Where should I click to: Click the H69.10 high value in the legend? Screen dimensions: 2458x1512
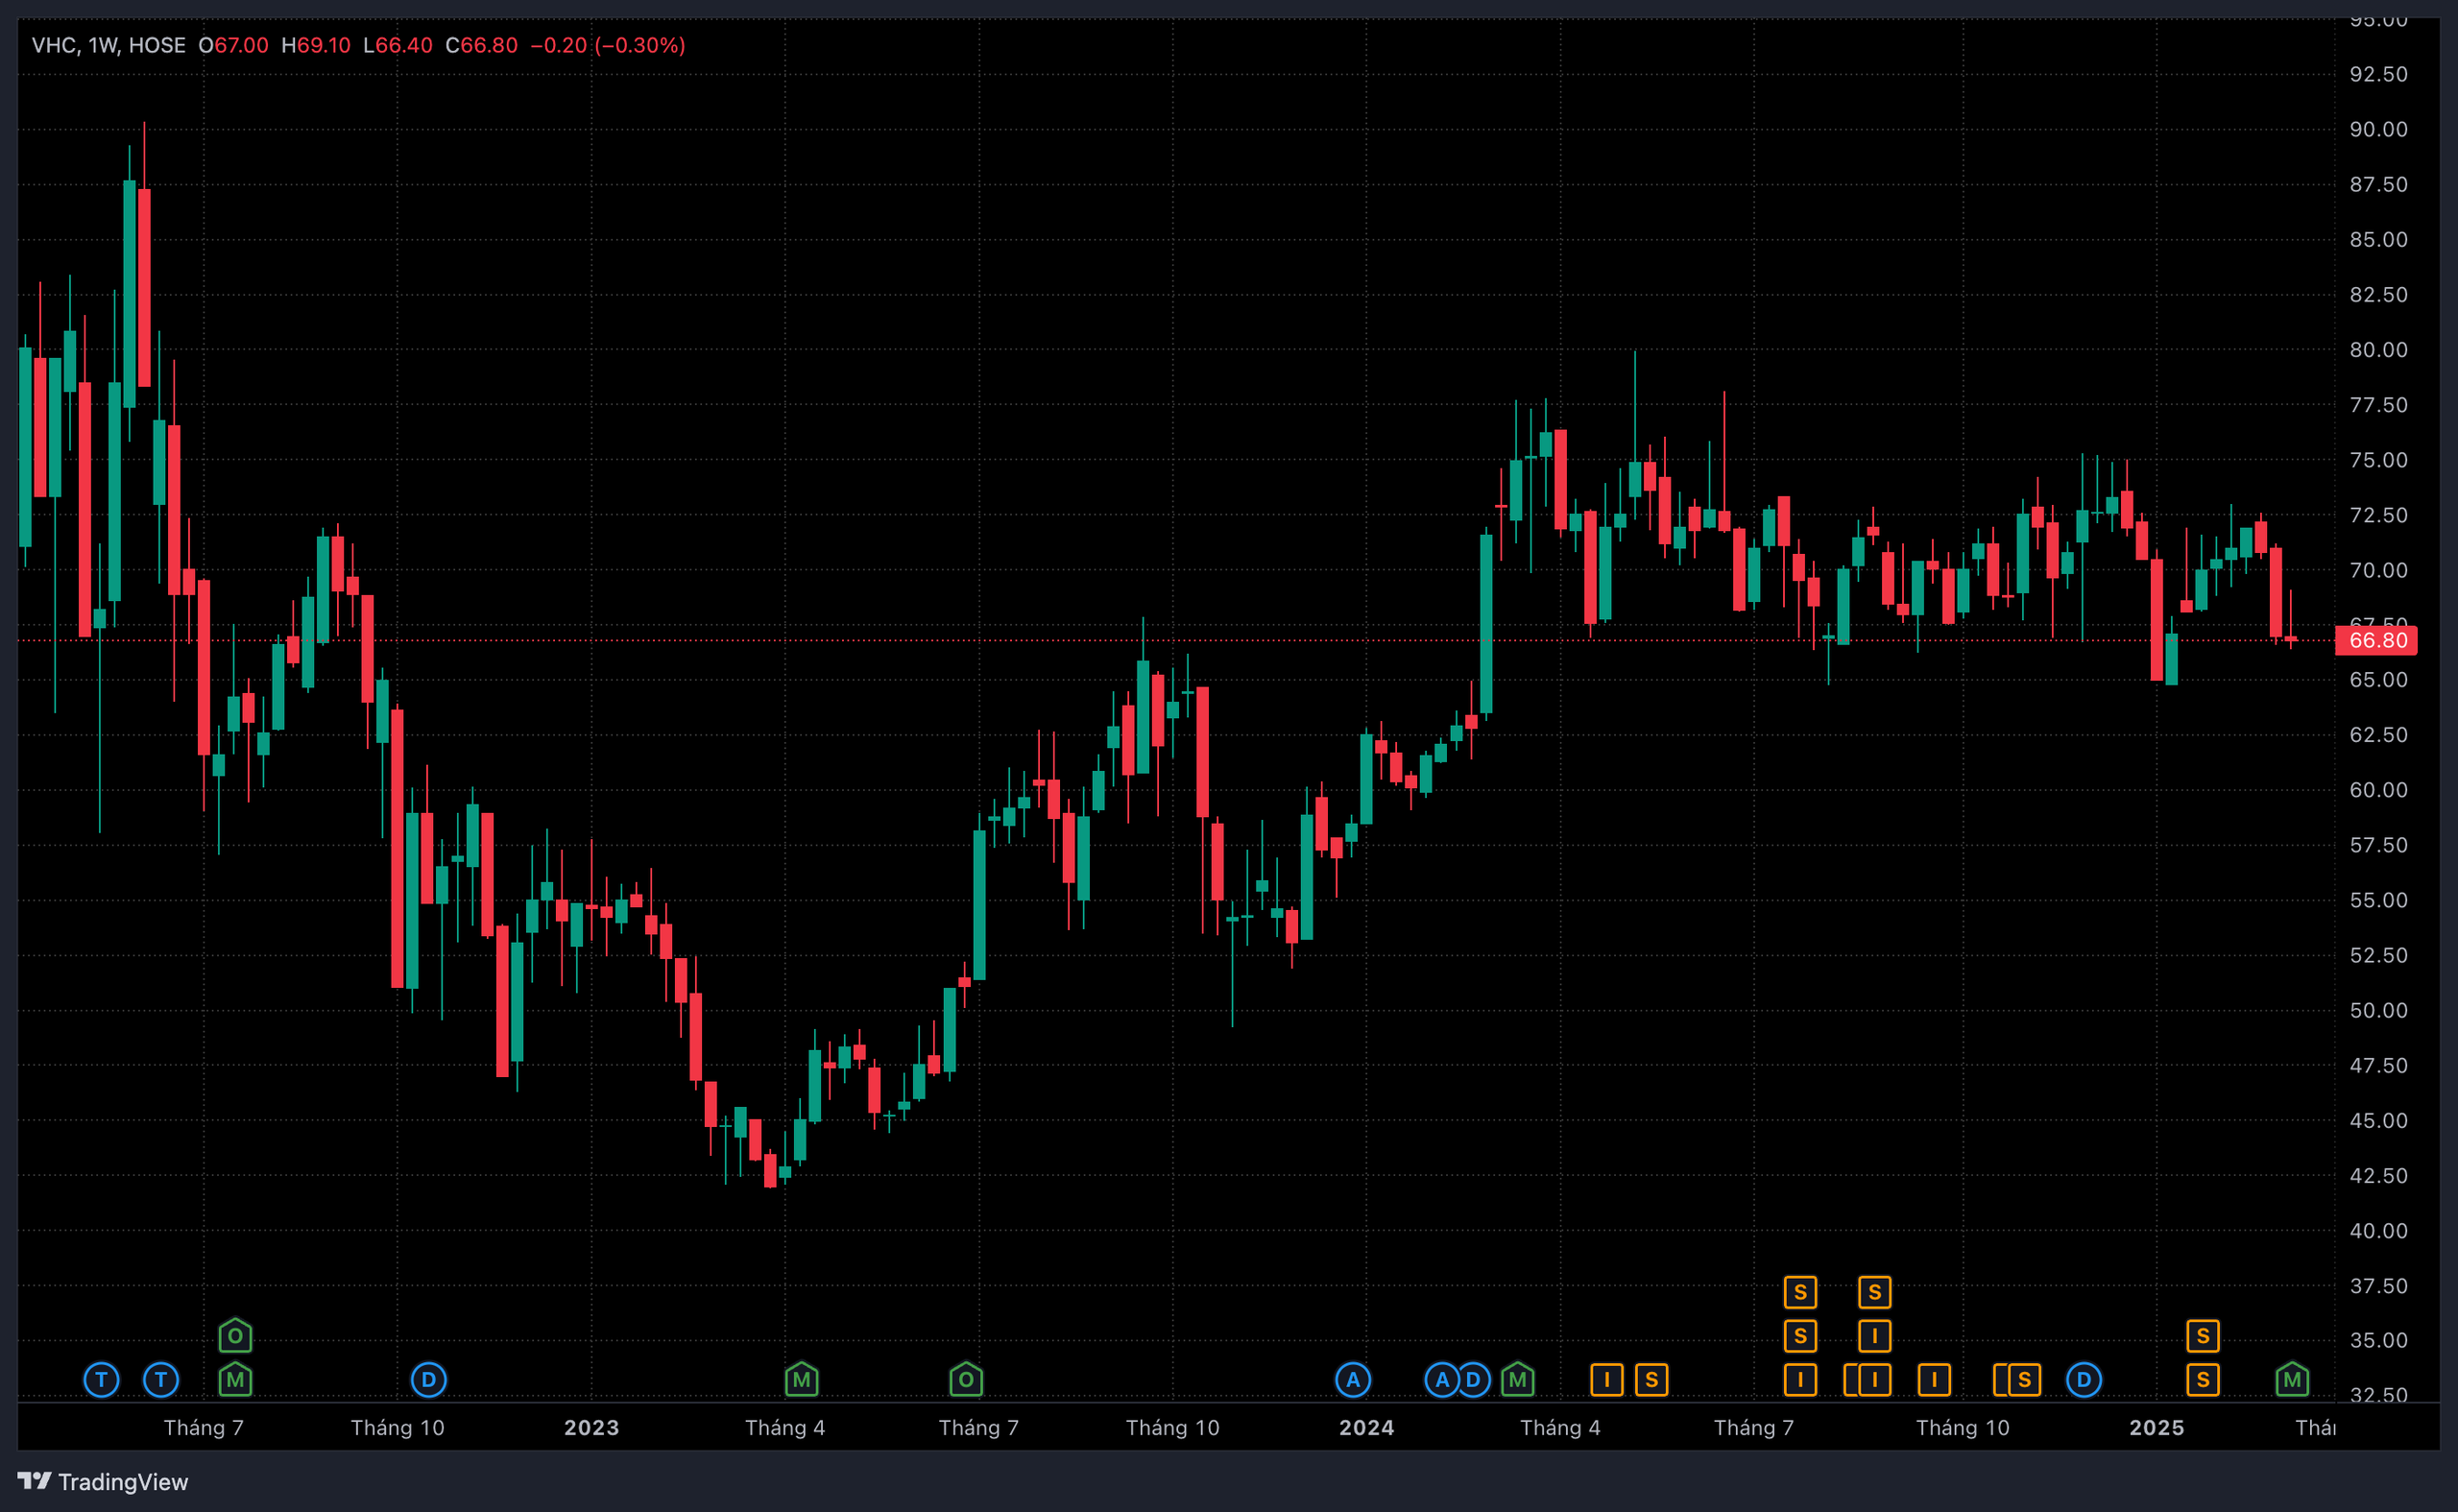point(316,45)
